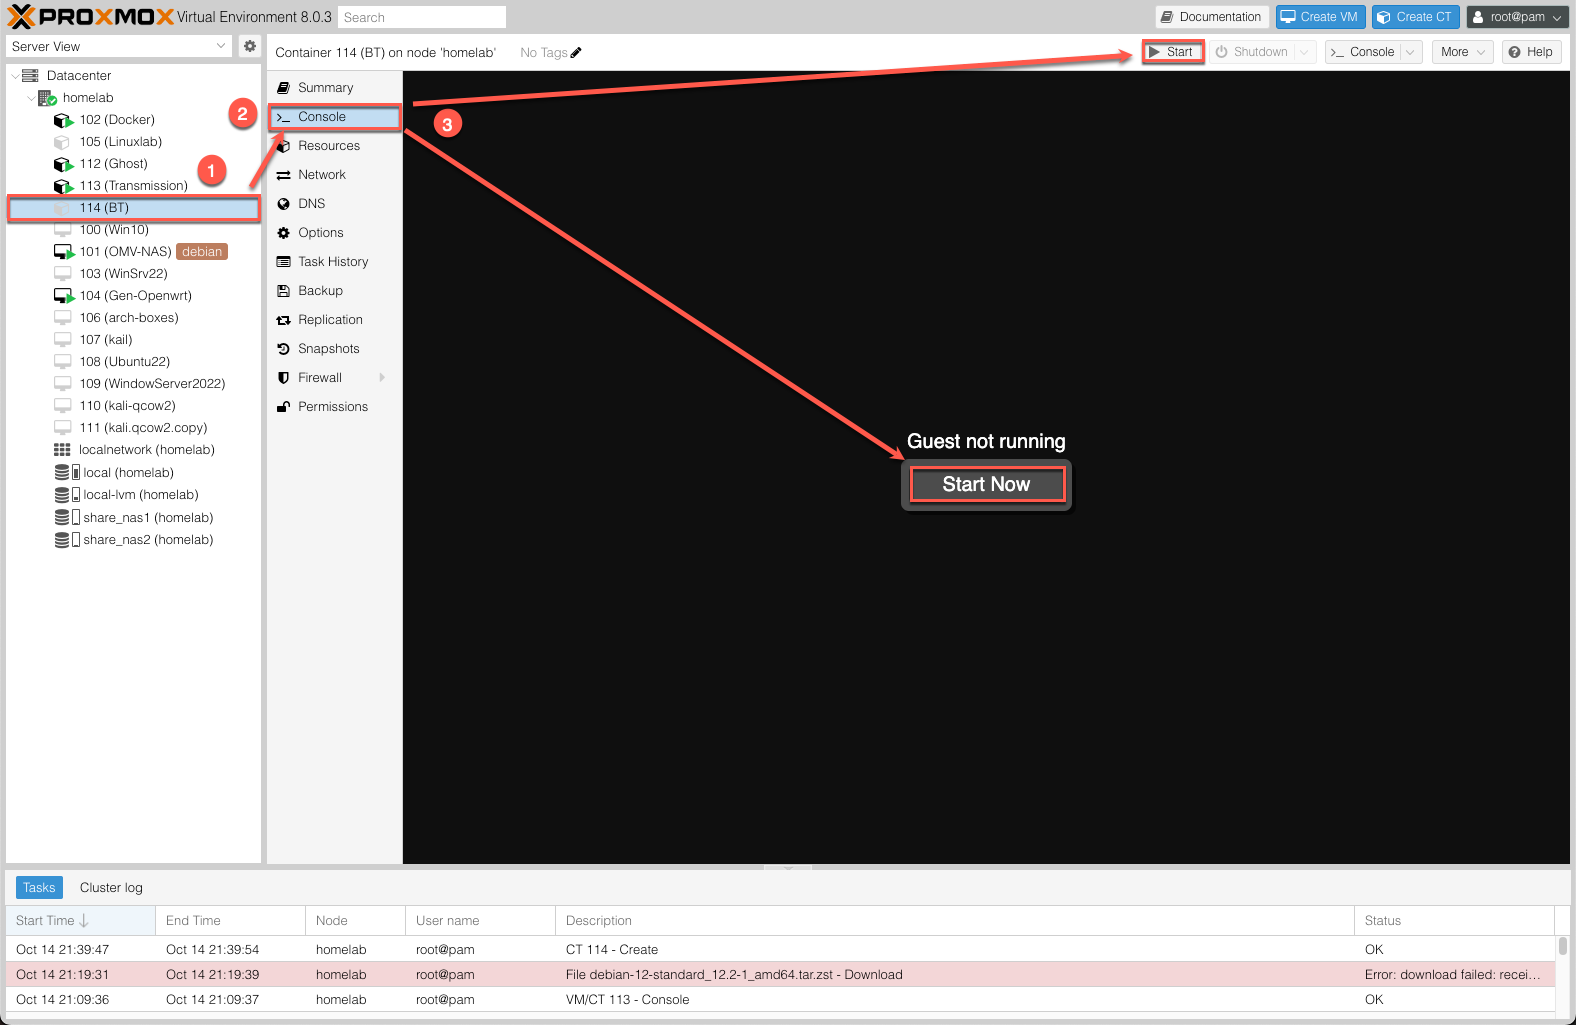Screen dimensions: 1576x1025
Task: Select 109 (WindowServer2022) in the tree
Action: click(x=133, y=384)
